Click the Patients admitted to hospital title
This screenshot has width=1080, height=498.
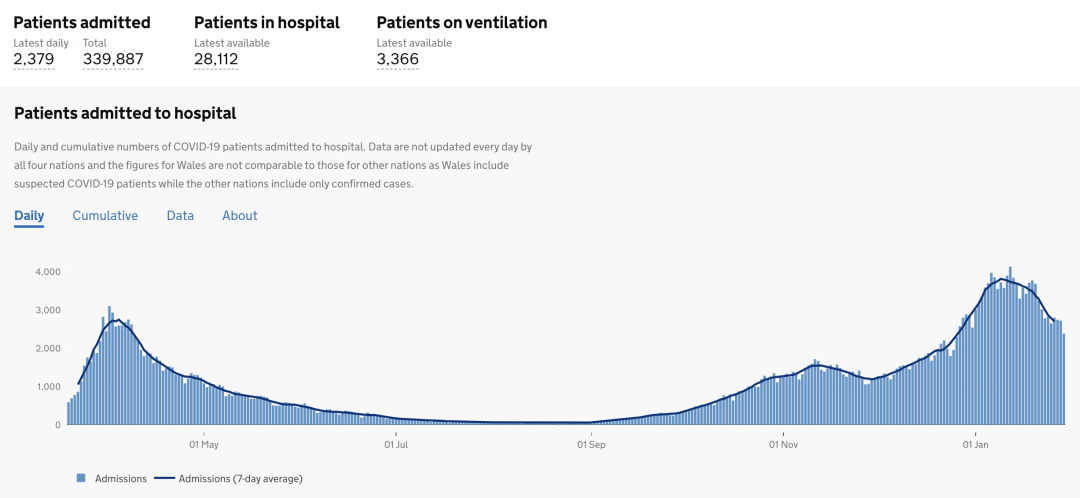coord(125,114)
